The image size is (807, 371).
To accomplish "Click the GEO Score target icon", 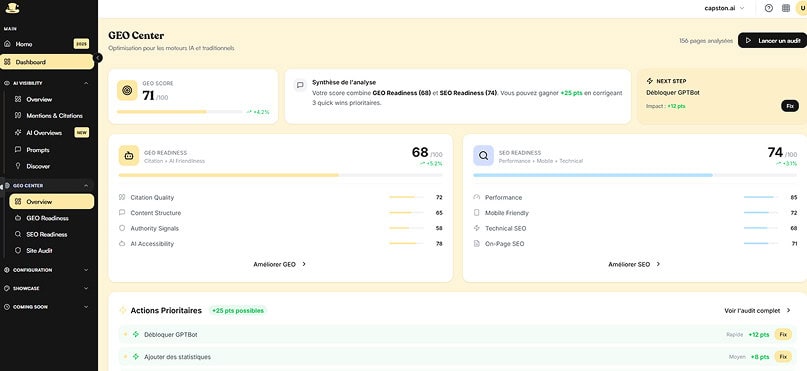I will click(x=127, y=90).
